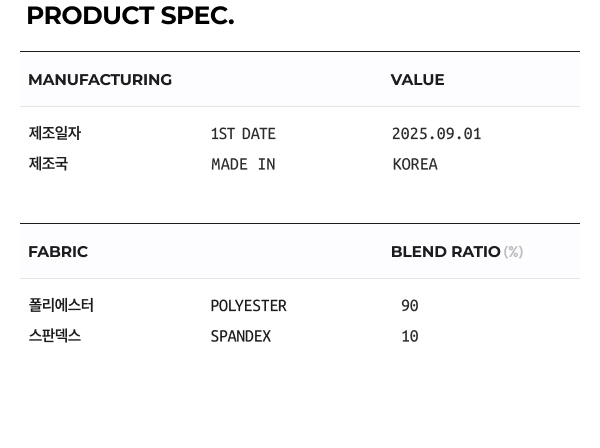This screenshot has height=448, width=600.
Task: Select the SPANDEX text
Action: [x=240, y=337]
